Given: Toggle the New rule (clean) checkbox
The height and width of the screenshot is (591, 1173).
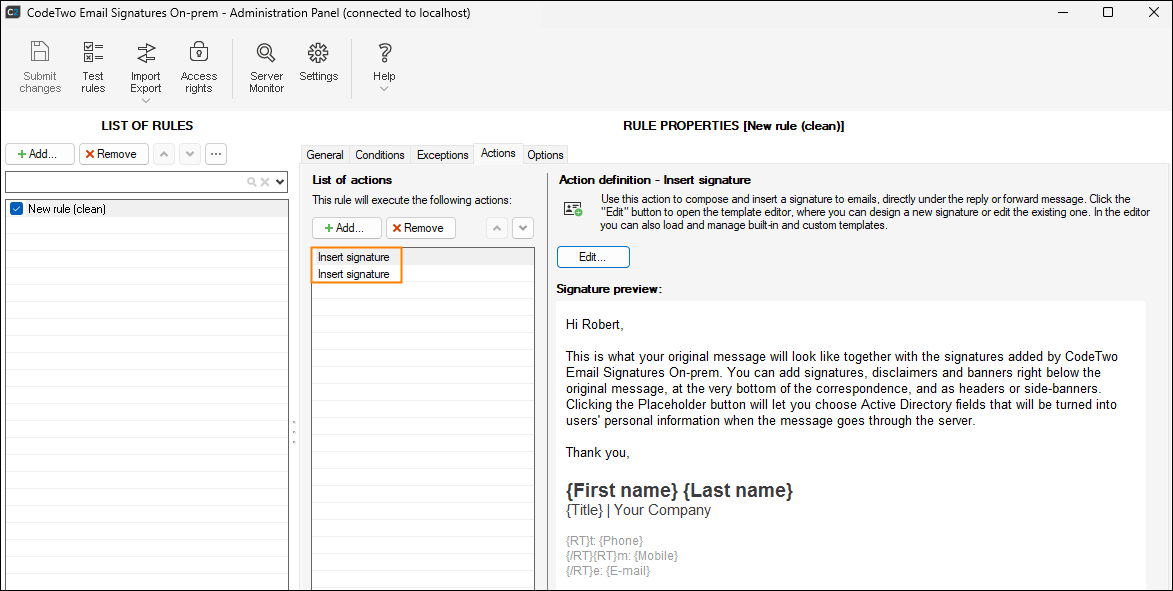Looking at the screenshot, I should coord(16,209).
